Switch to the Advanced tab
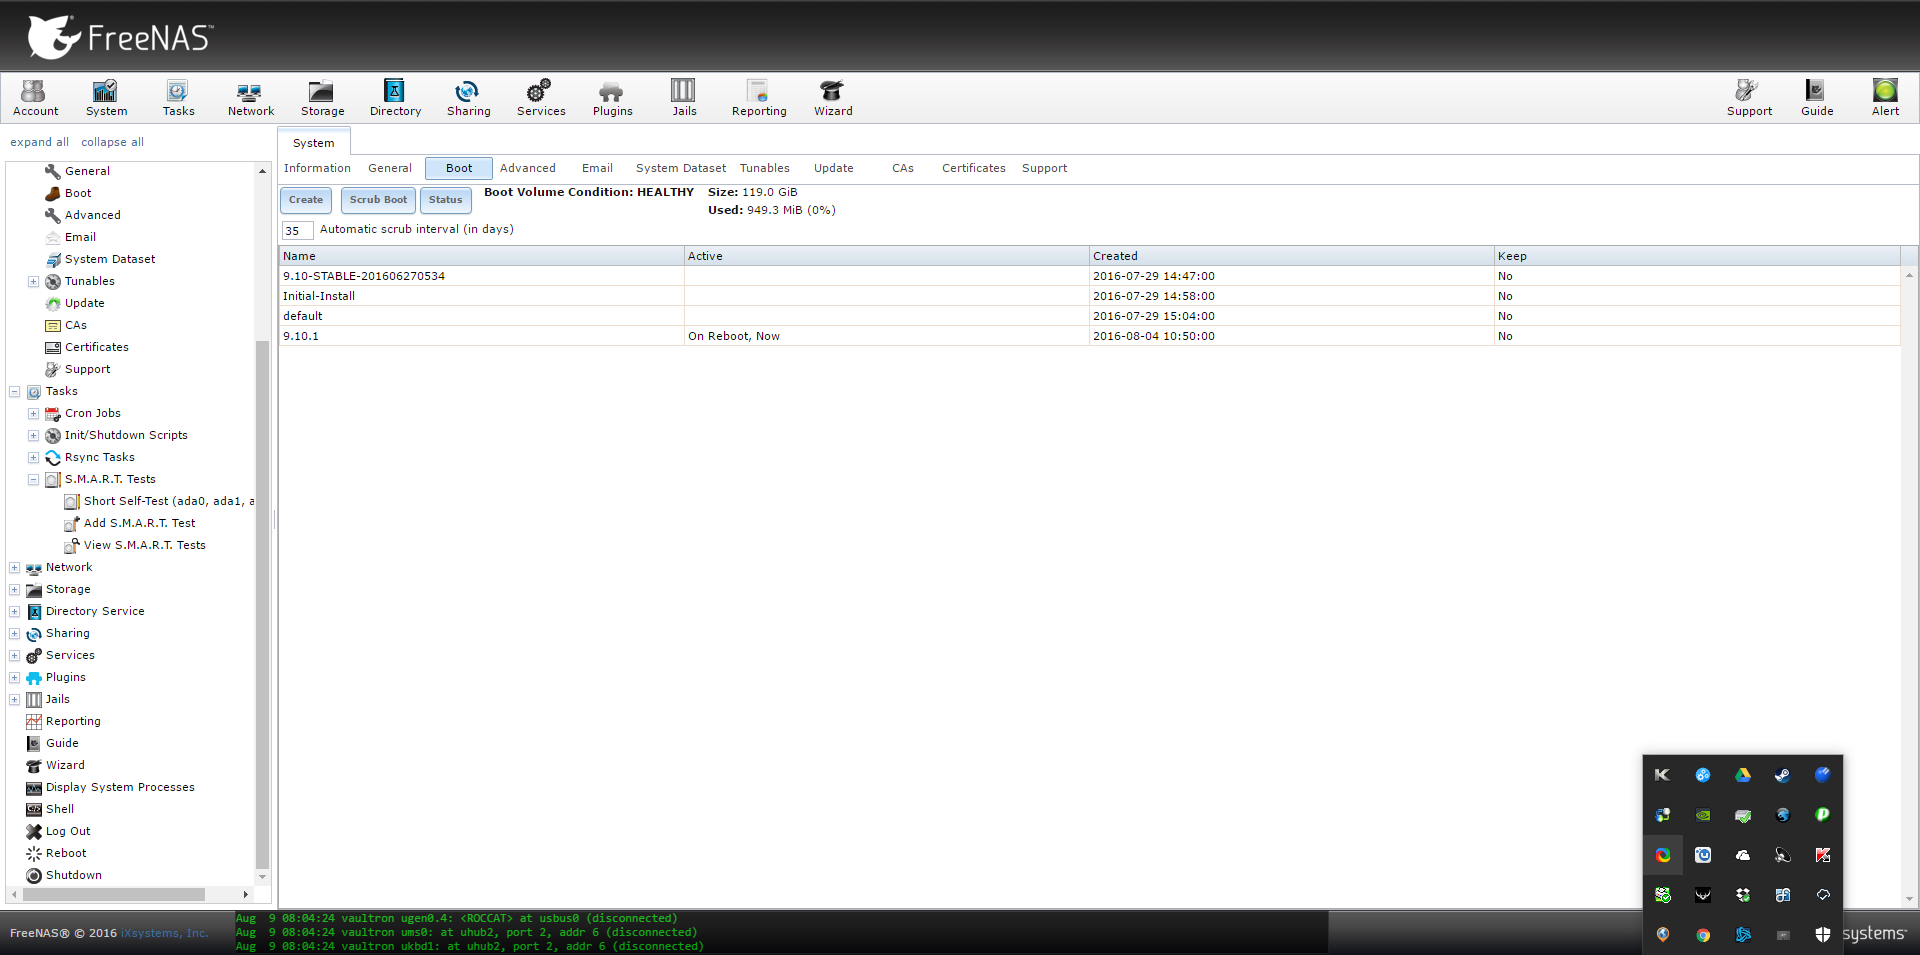Viewport: 1920px width, 955px height. click(x=528, y=168)
